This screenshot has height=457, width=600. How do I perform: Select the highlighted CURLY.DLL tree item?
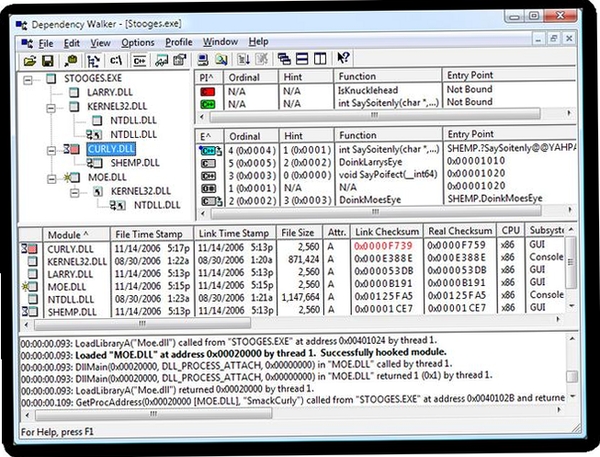111,149
